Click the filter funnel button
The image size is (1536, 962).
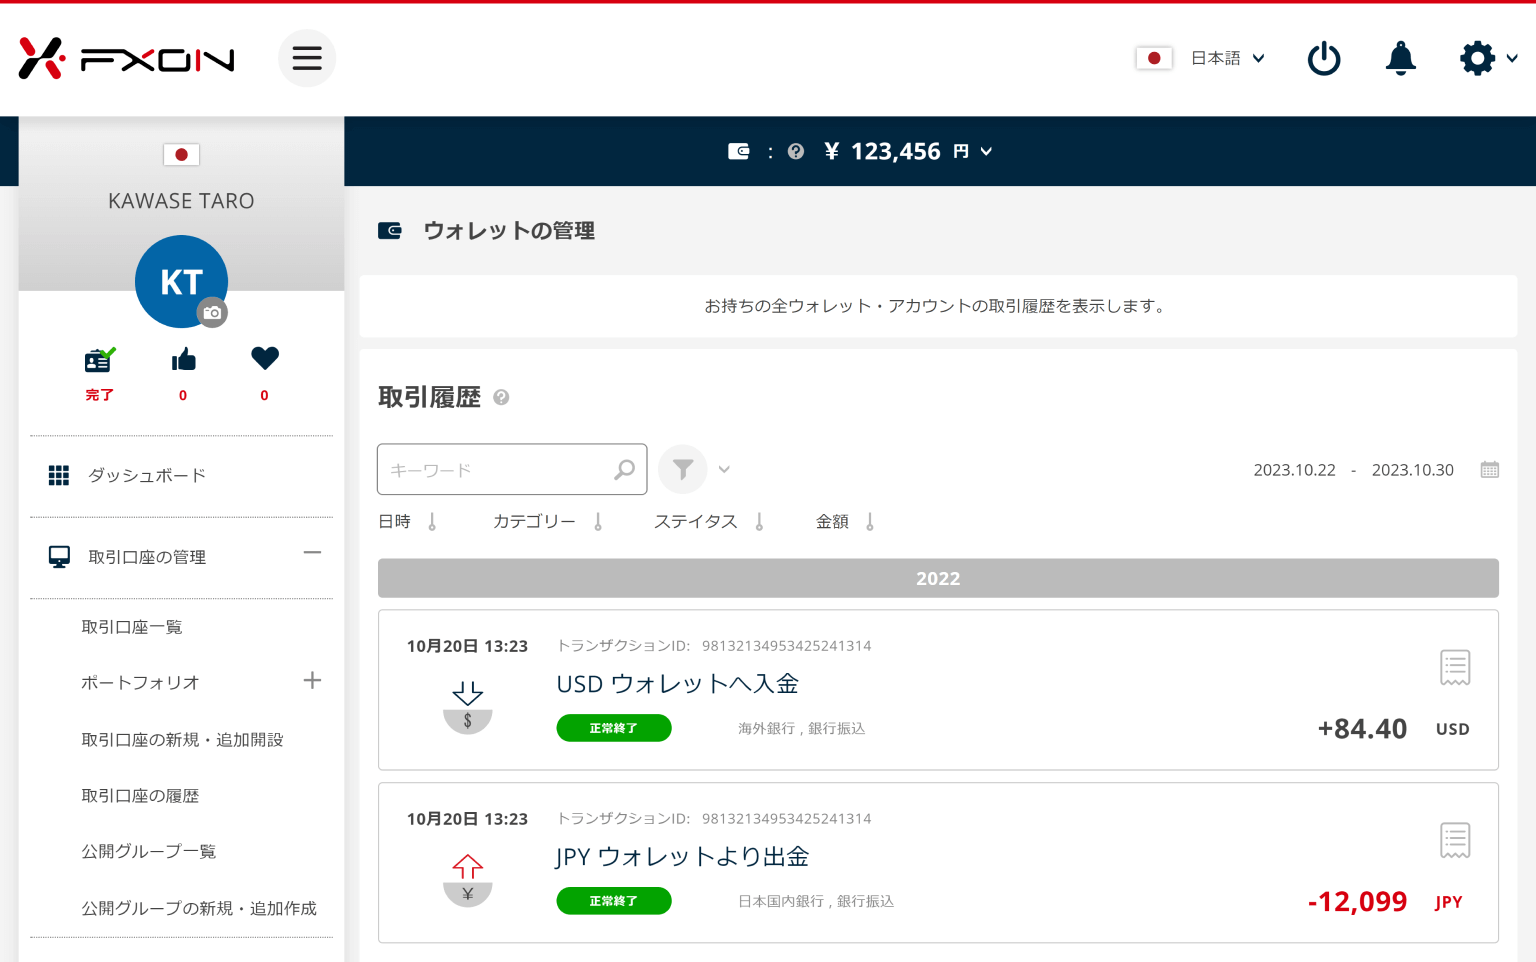click(682, 469)
